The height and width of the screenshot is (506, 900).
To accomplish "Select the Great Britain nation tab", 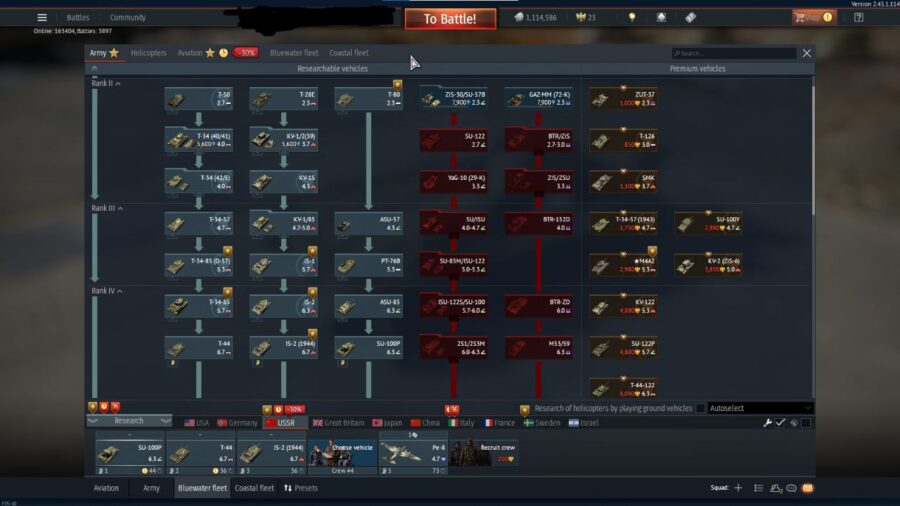I will pos(338,423).
